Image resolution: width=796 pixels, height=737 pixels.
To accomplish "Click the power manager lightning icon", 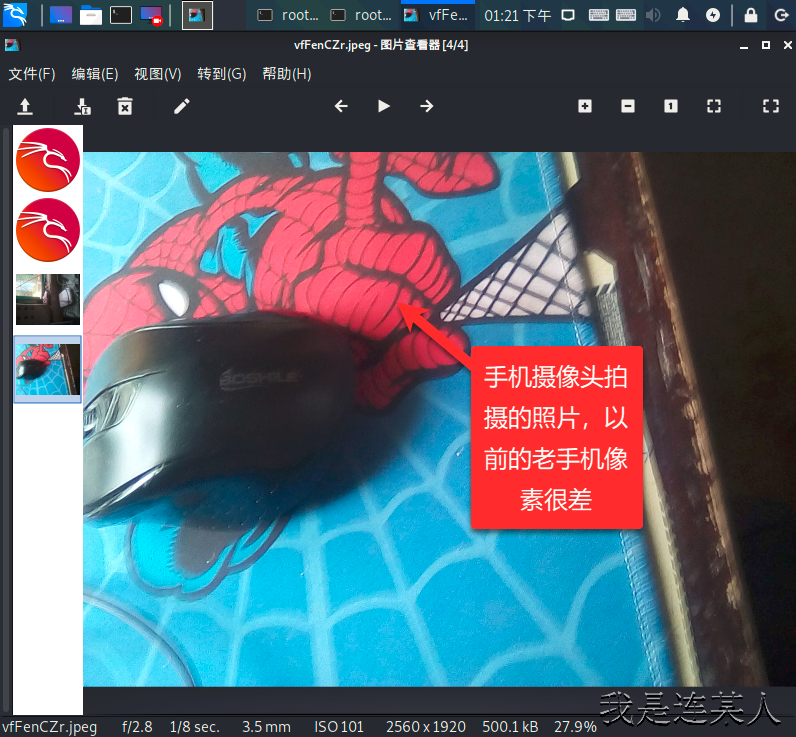I will (x=713, y=15).
